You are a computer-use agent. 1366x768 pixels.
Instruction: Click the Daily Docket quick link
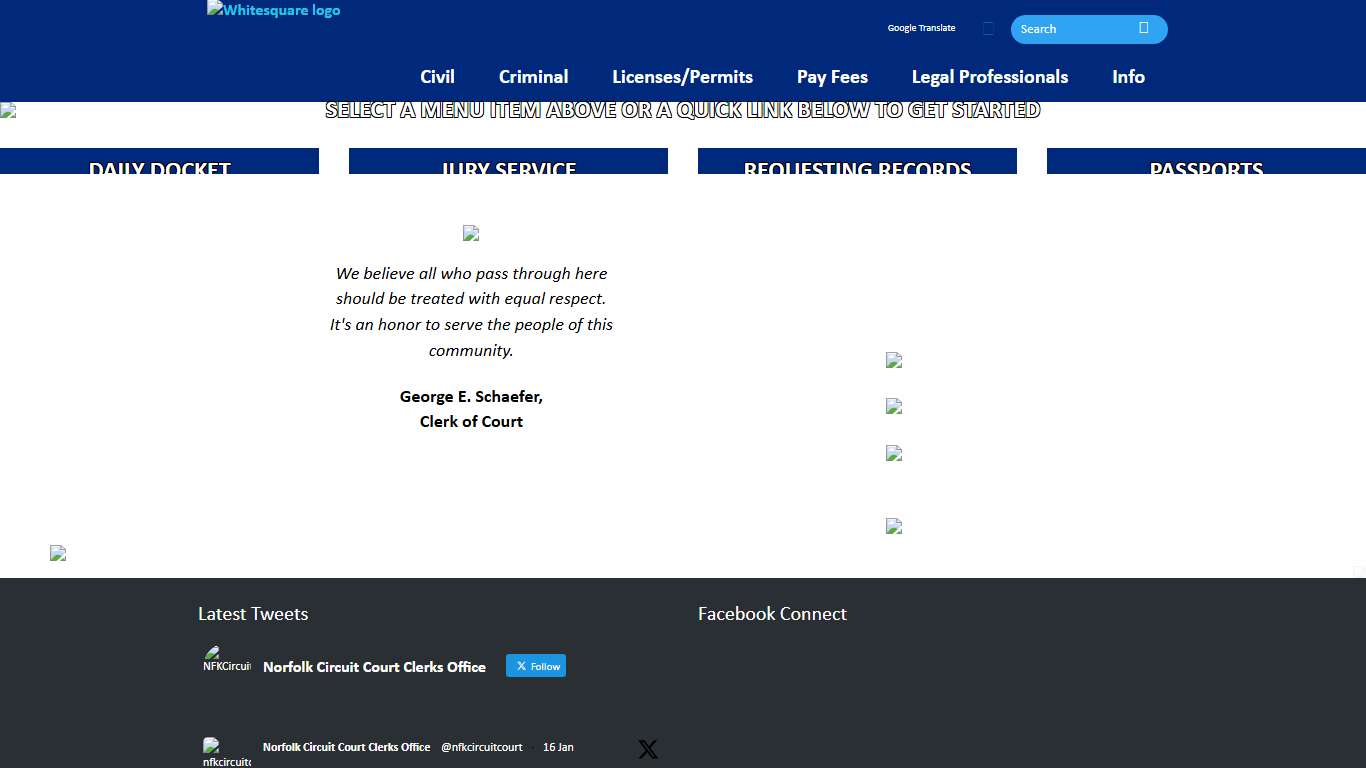point(160,163)
